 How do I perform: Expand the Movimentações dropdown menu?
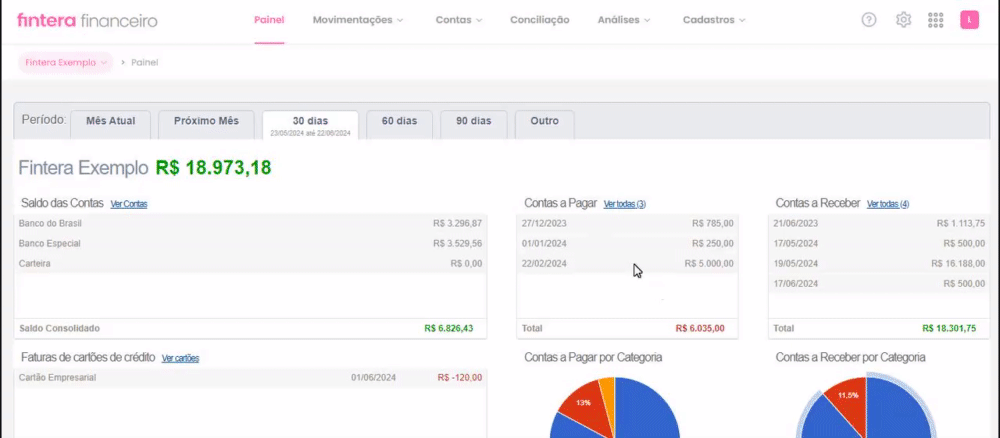tap(358, 20)
